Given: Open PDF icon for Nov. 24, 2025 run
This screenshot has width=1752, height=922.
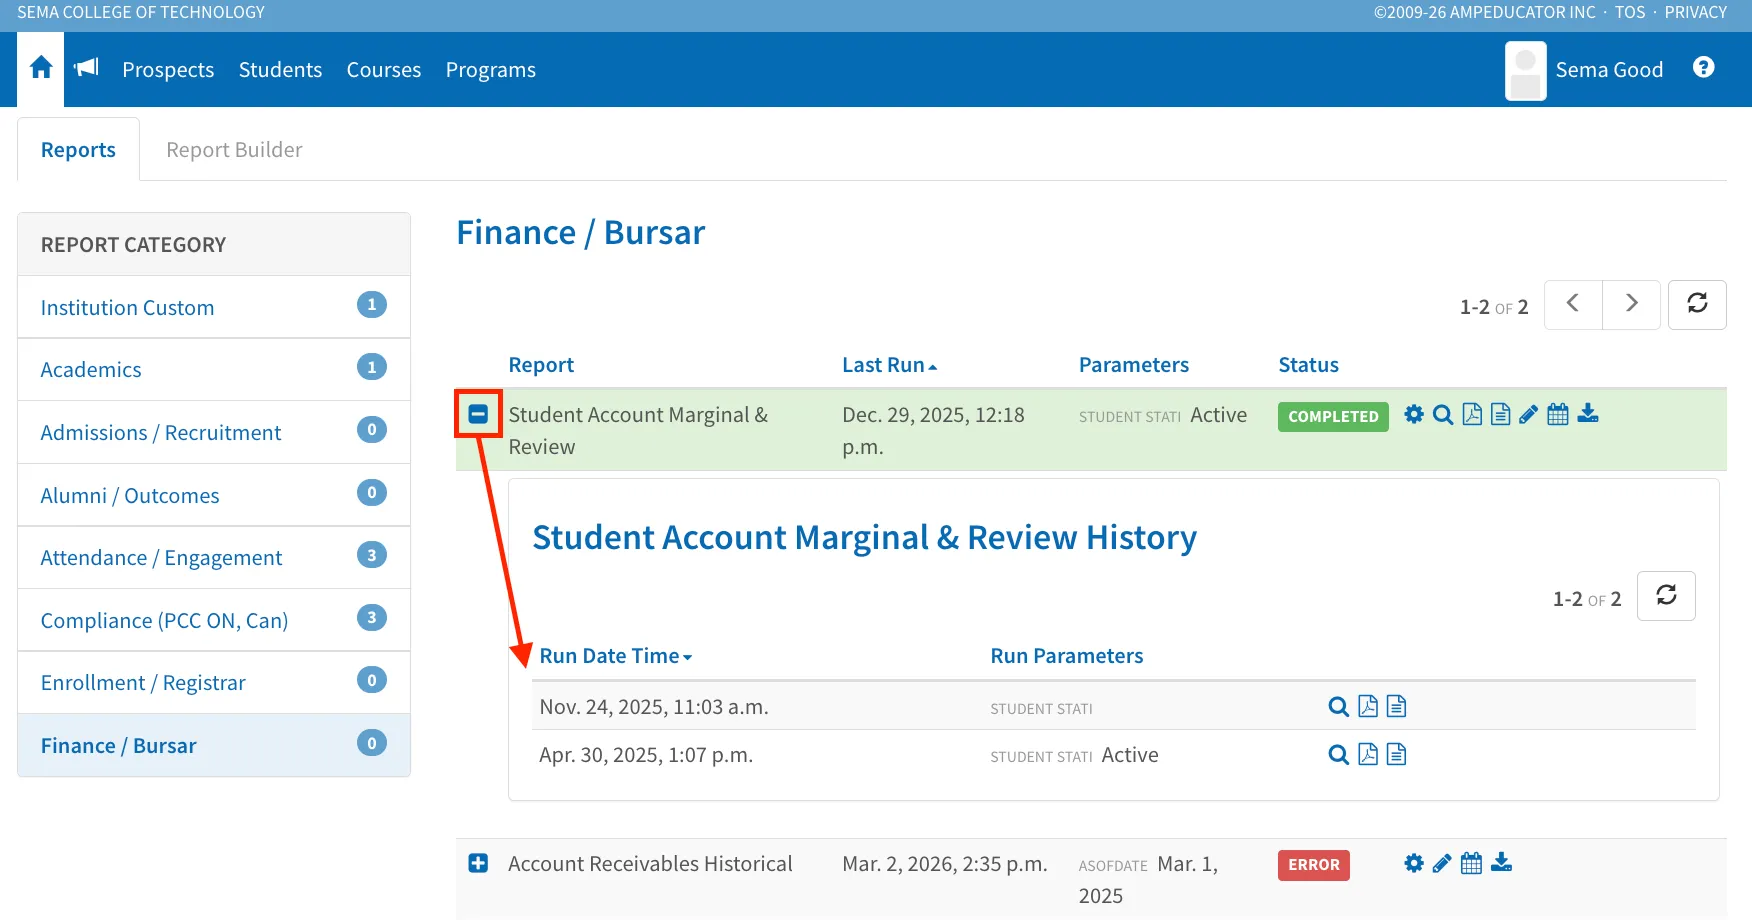Looking at the screenshot, I should tap(1368, 706).
